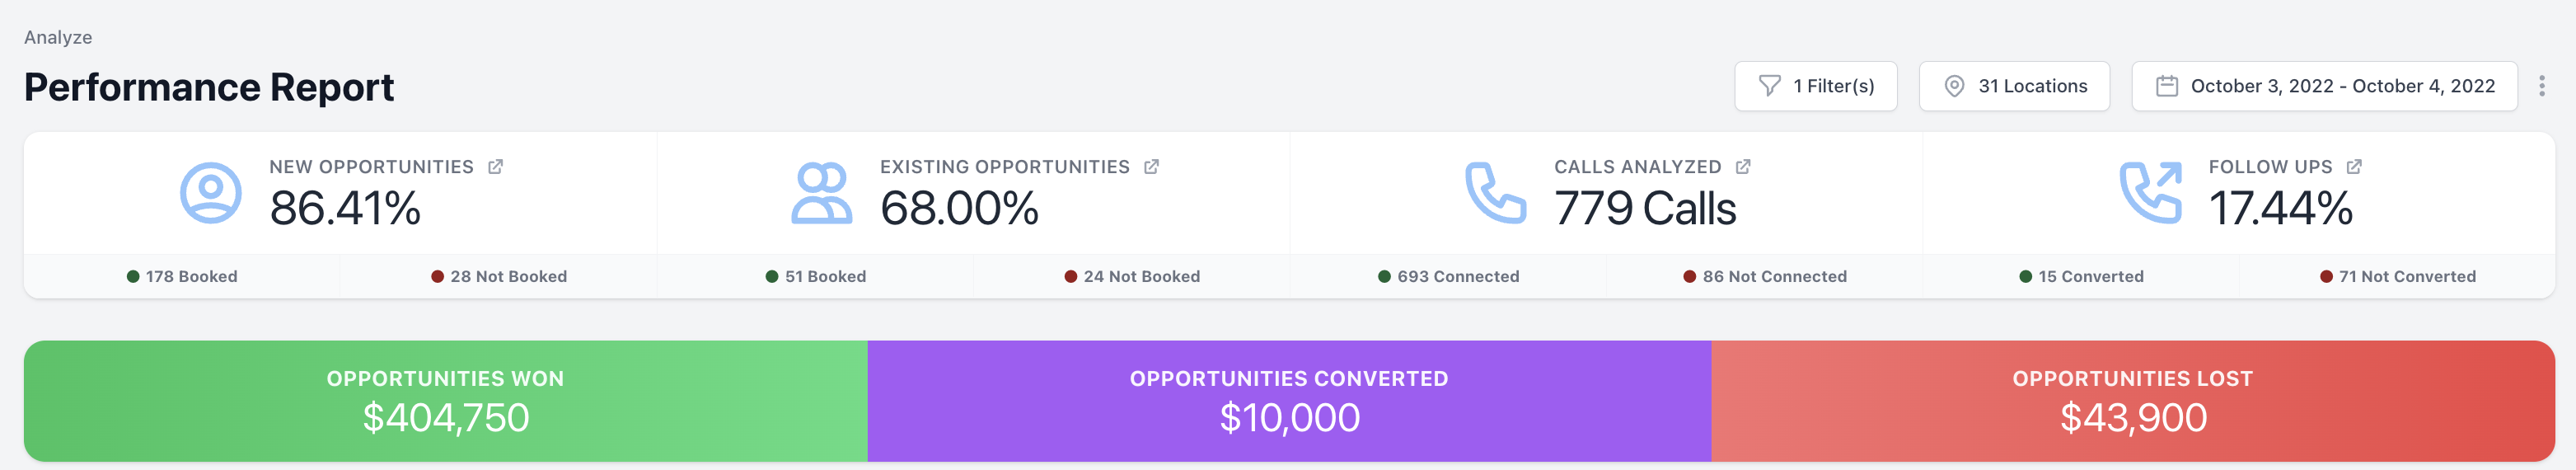Open Follow Ups external link icon
Screen dimensions: 2576x470
pyautogui.click(x=2354, y=167)
